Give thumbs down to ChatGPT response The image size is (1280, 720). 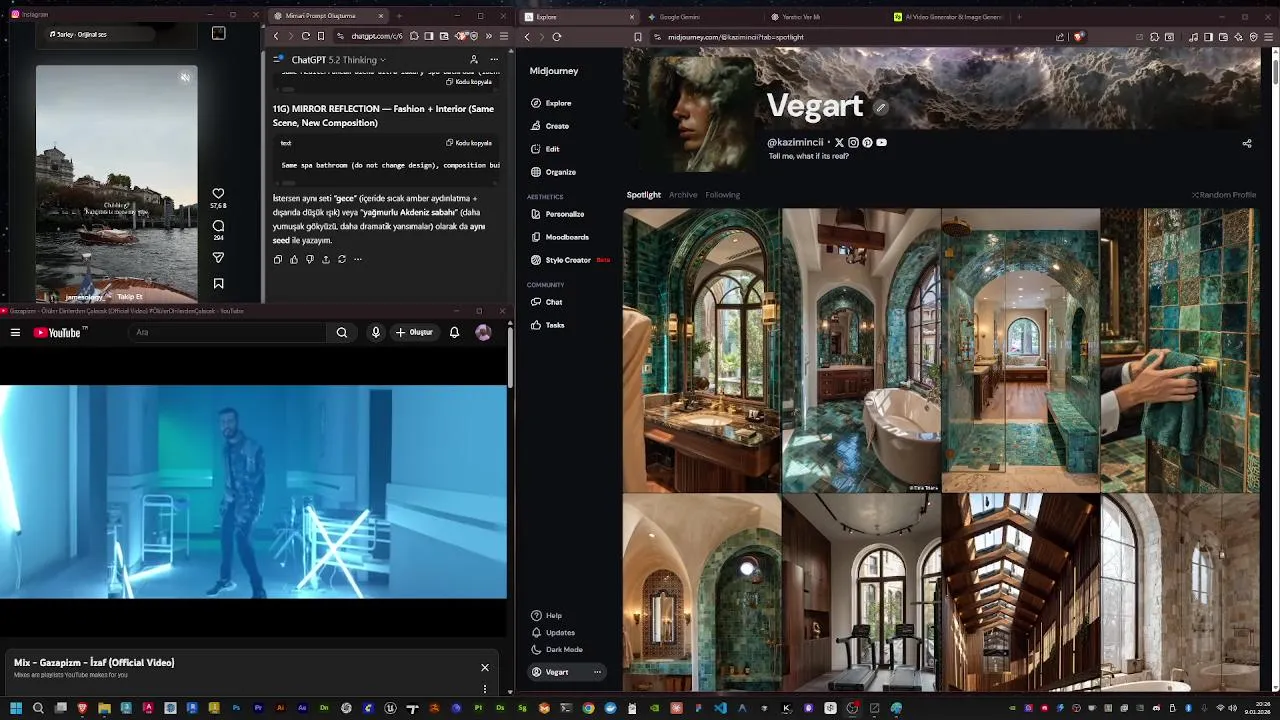point(310,259)
